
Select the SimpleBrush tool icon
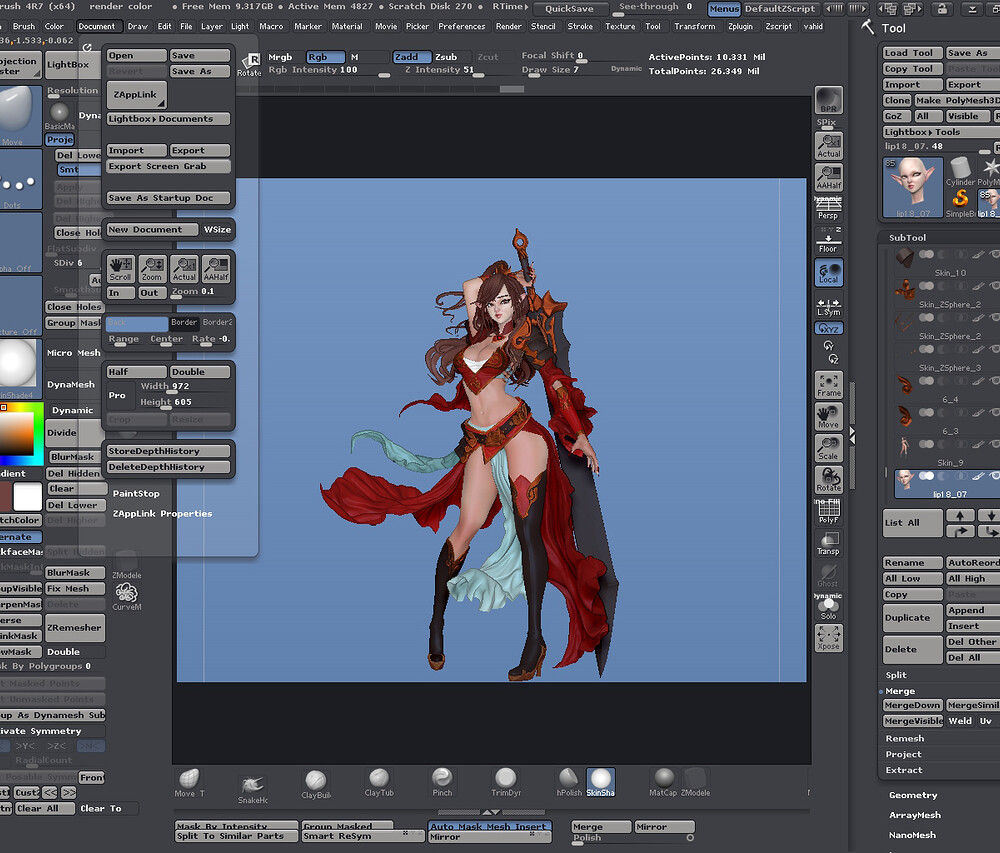[960, 203]
